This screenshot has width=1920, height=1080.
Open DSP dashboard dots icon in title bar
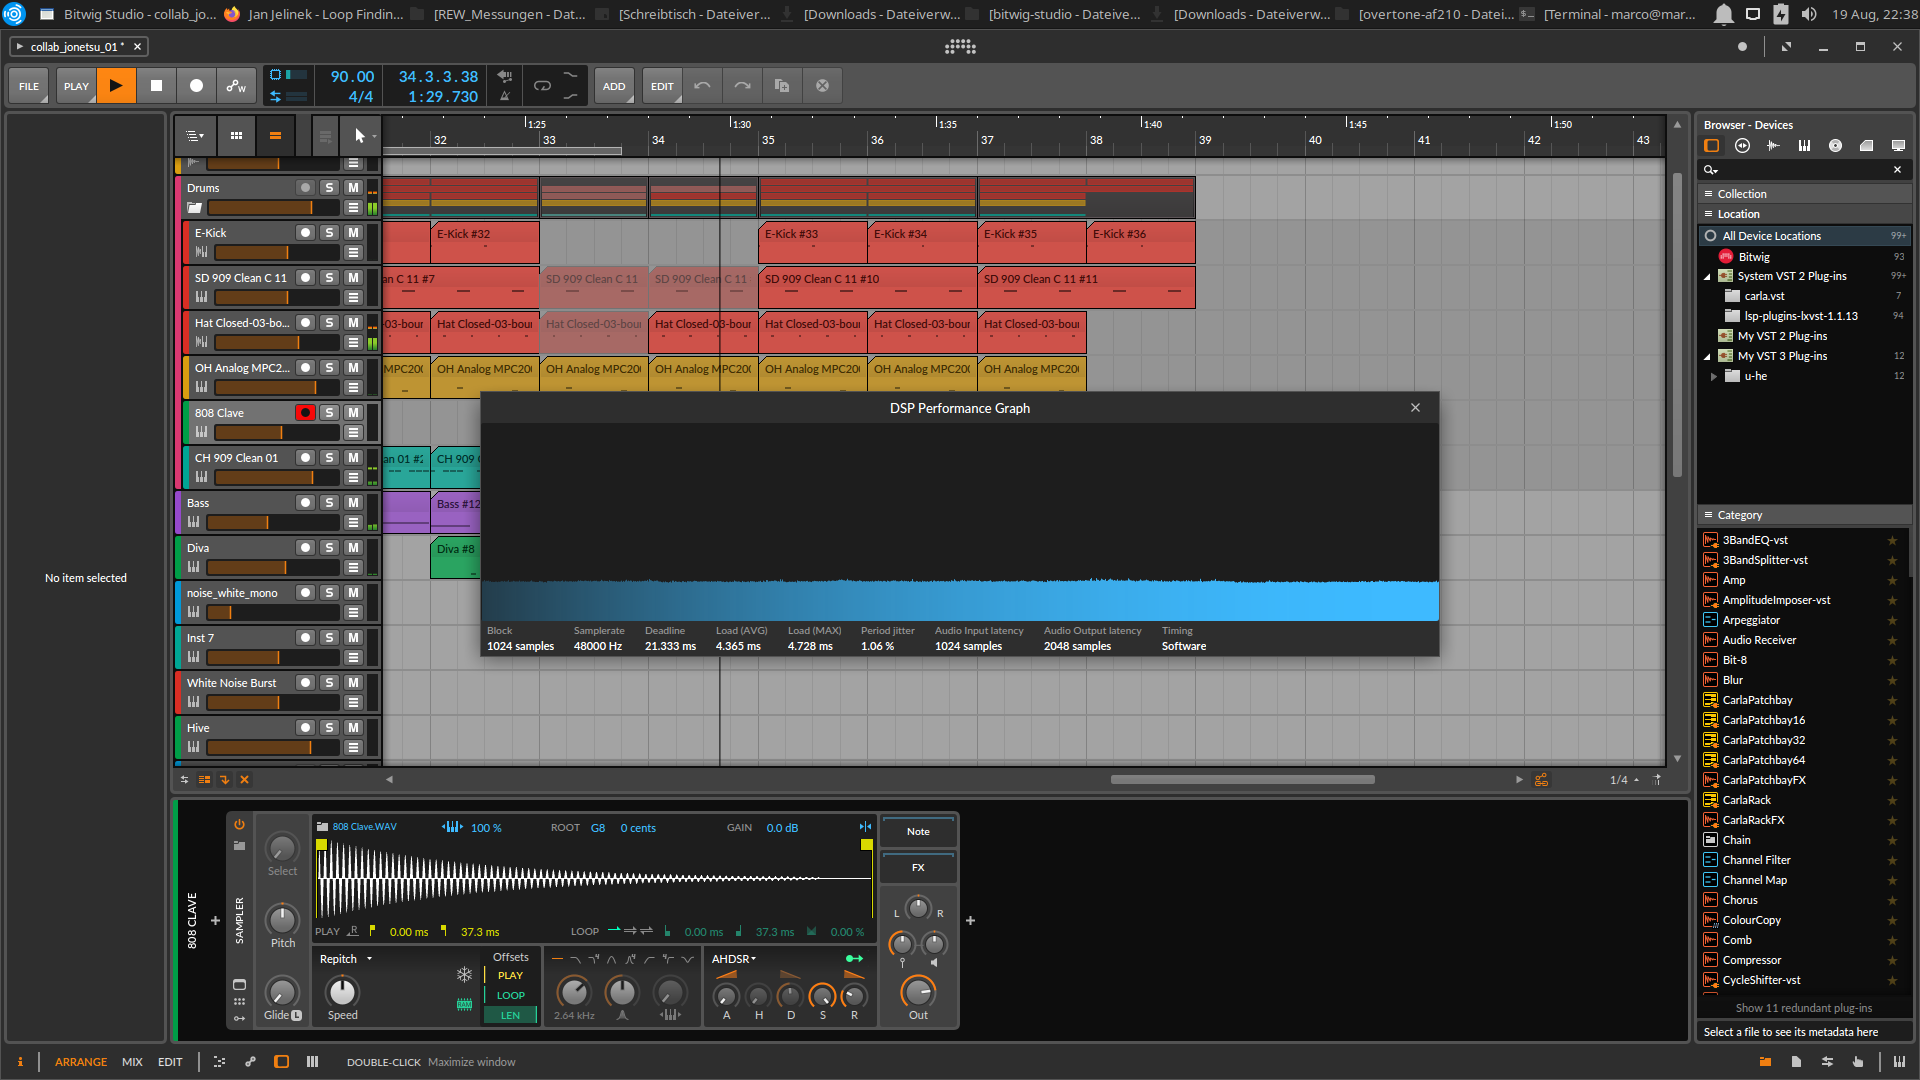click(x=960, y=47)
